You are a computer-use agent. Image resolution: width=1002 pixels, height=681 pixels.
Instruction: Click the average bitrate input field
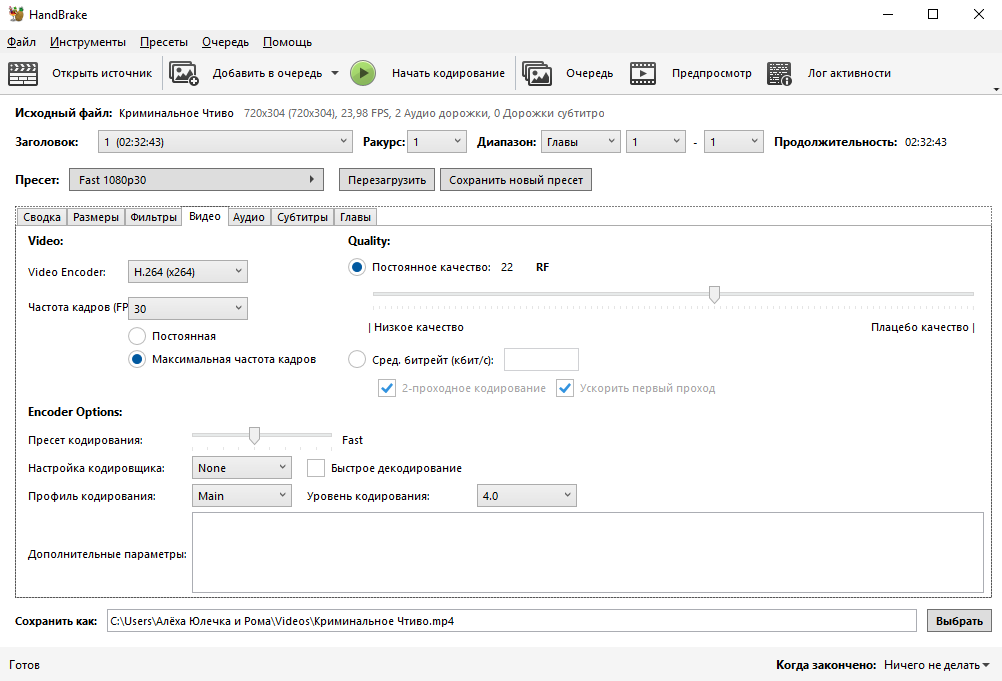(541, 360)
